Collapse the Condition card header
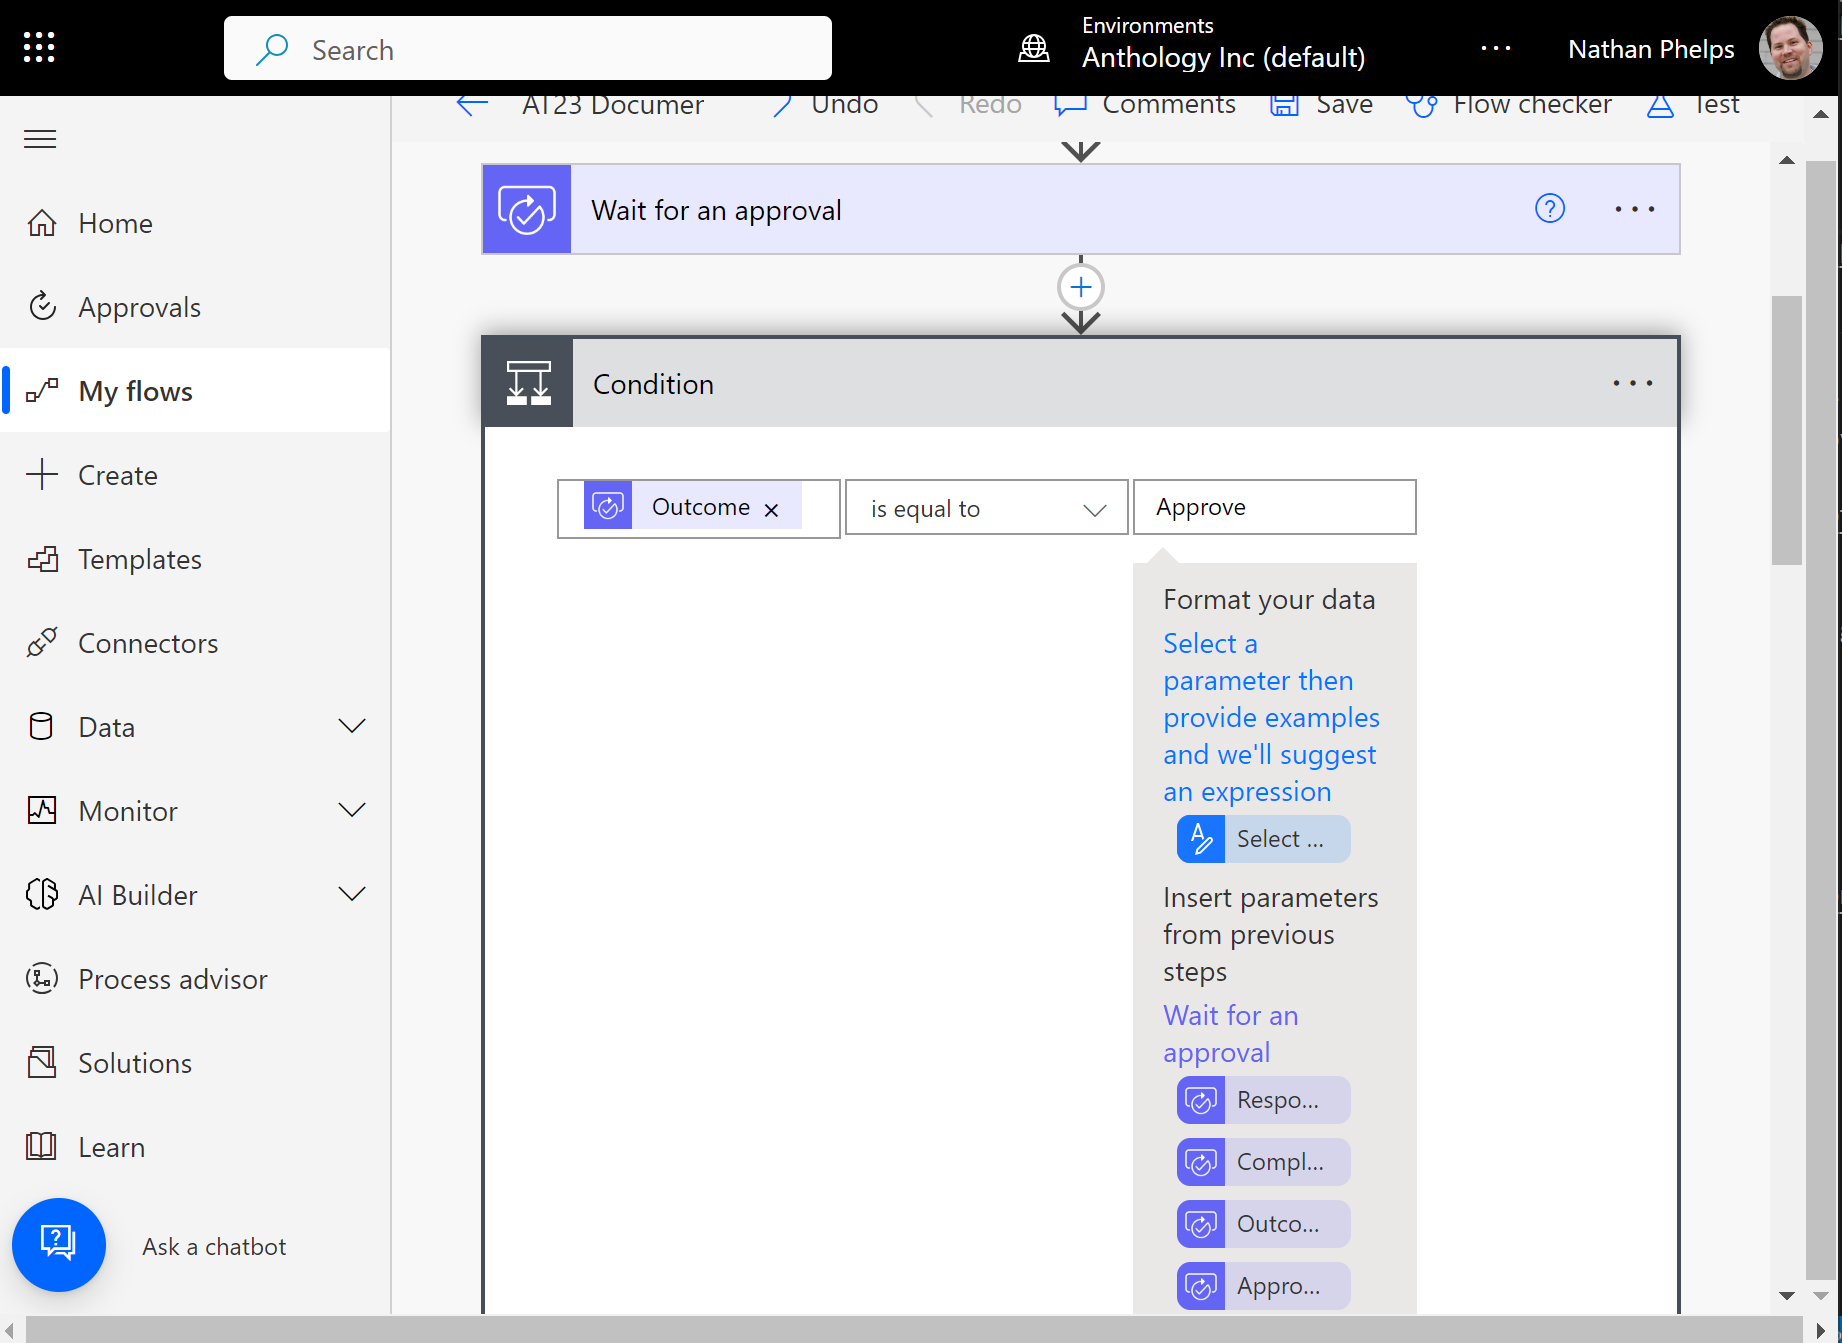 tap(1080, 383)
